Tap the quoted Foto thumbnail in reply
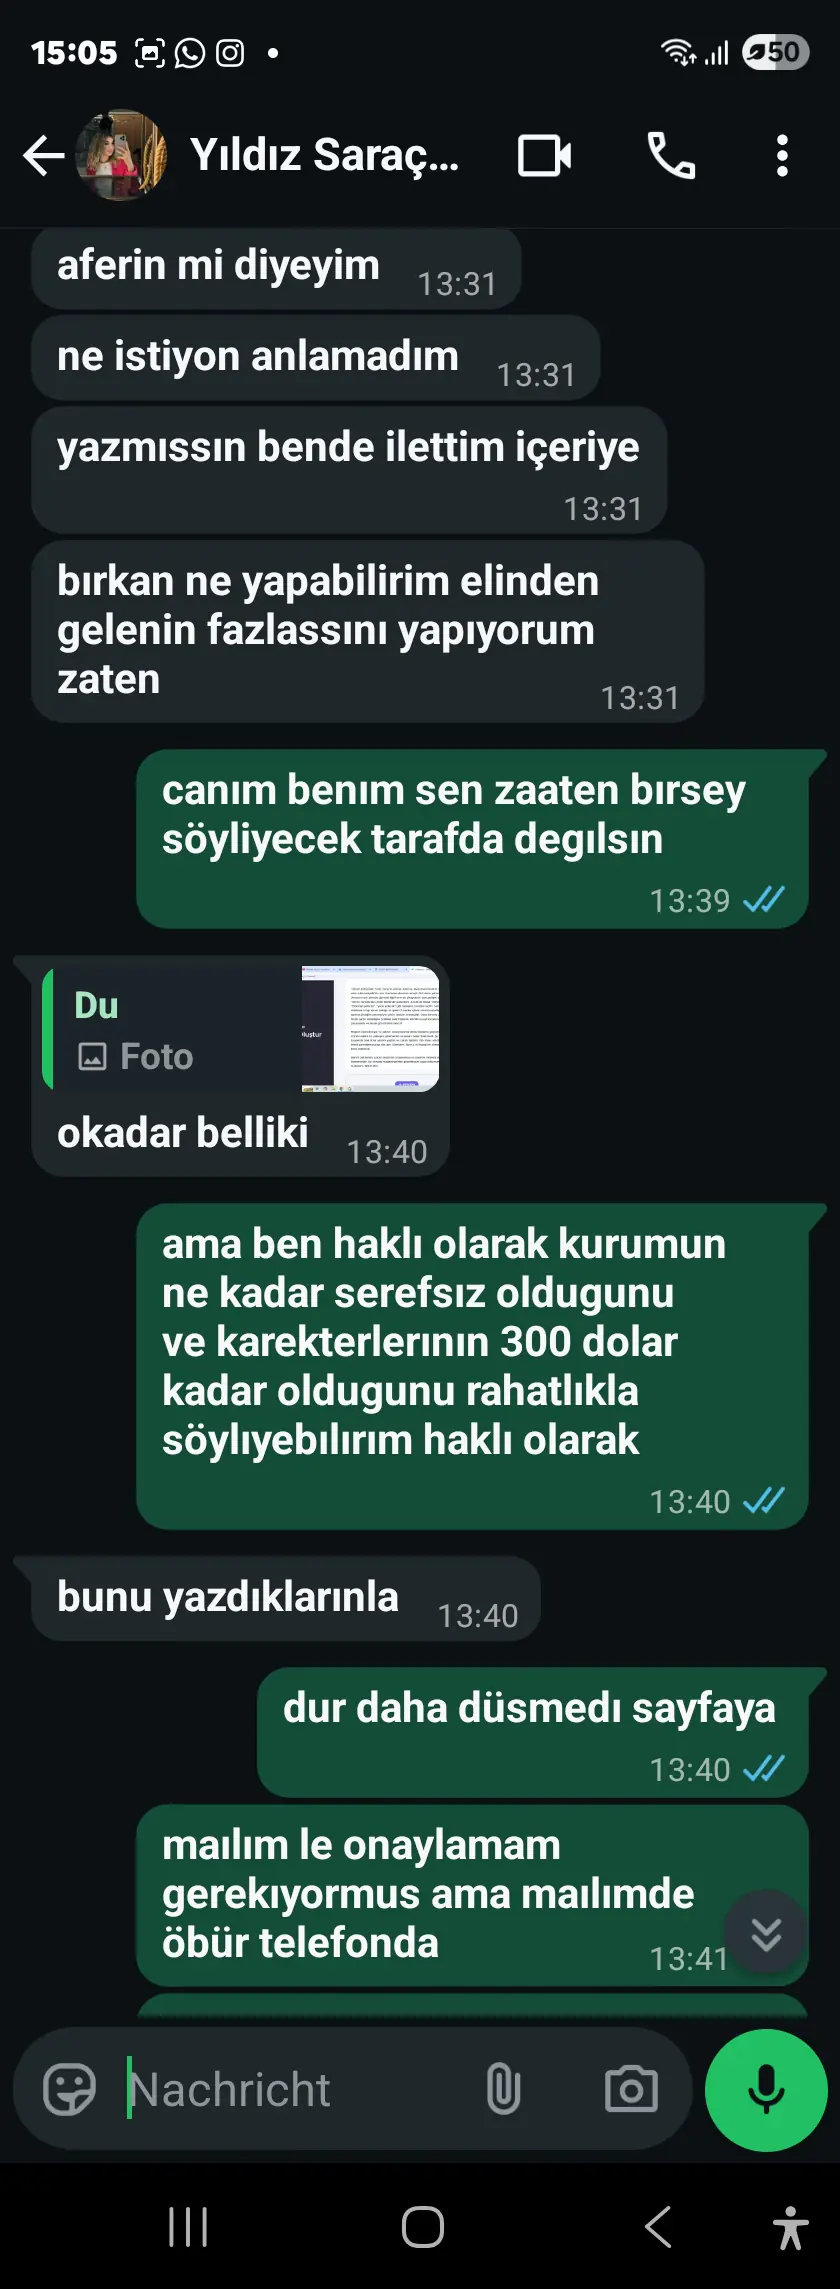 370,1028
